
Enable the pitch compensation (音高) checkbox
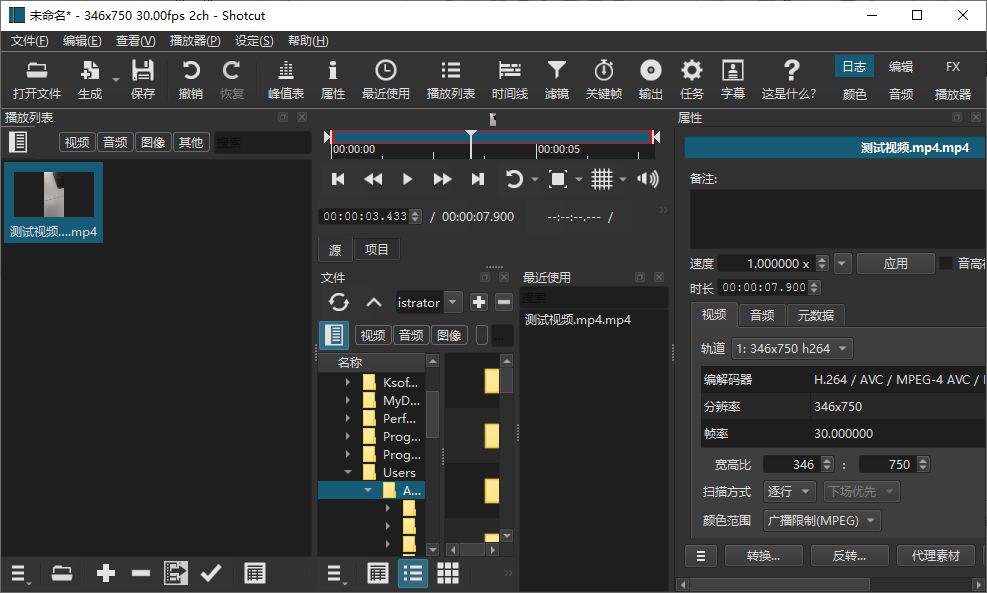pyautogui.click(x=945, y=263)
